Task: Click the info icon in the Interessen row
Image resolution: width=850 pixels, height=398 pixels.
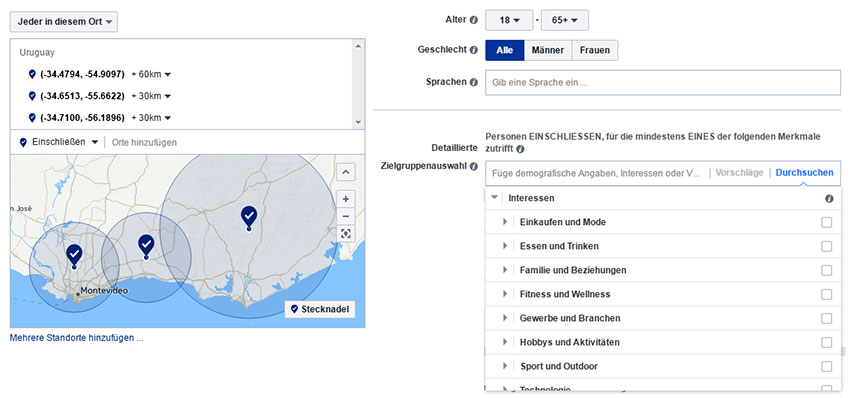Action: pyautogui.click(x=829, y=198)
